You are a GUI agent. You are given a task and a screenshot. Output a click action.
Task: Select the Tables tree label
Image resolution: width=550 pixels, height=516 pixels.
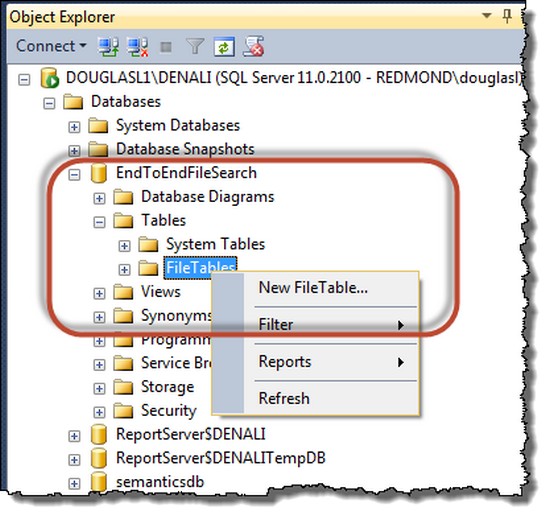[x=163, y=221]
